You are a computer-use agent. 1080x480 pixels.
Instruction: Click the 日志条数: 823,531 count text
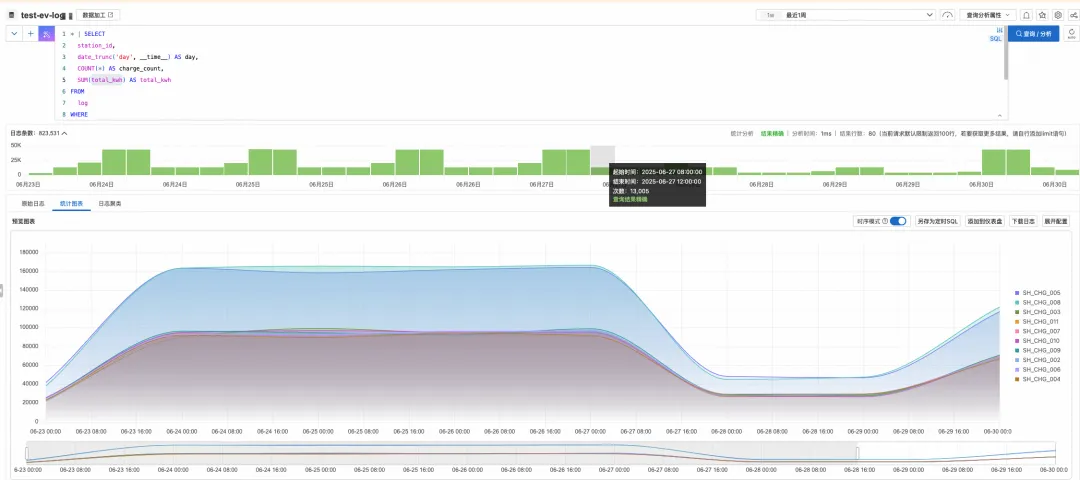click(x=34, y=133)
